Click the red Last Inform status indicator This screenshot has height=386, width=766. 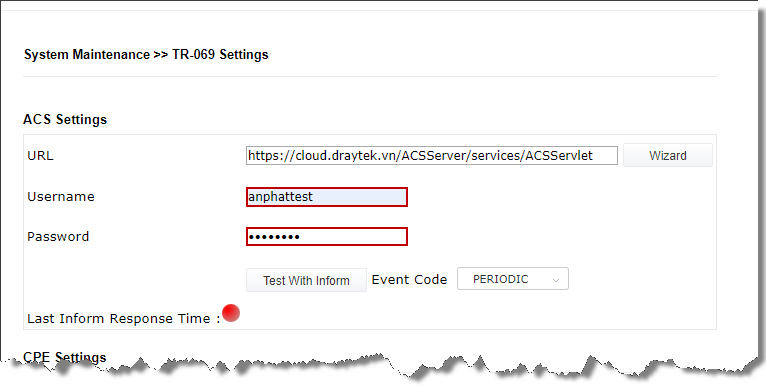click(x=231, y=313)
